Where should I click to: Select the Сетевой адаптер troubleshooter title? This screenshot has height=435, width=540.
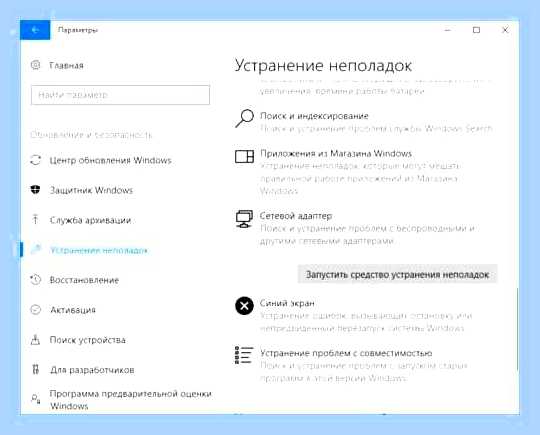pyautogui.click(x=296, y=216)
